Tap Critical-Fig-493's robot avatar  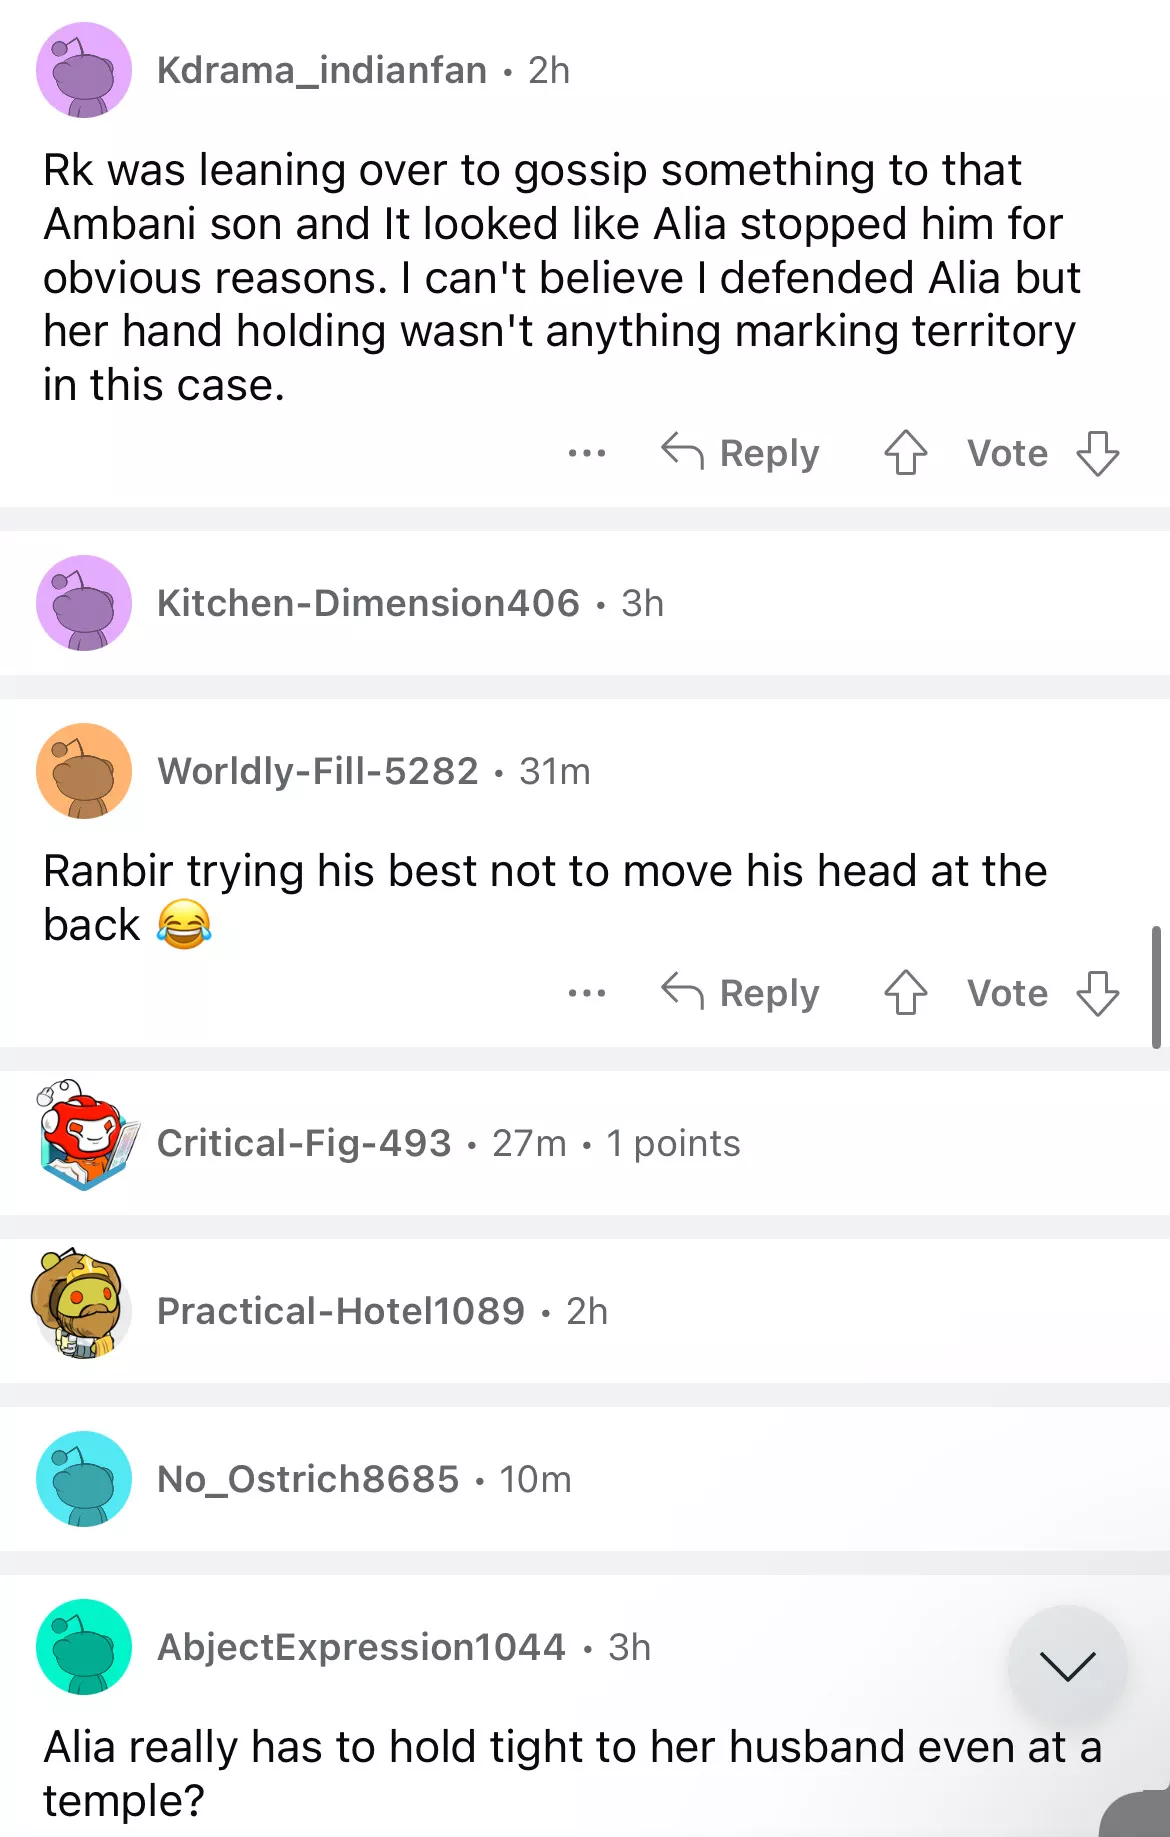[x=84, y=1135]
